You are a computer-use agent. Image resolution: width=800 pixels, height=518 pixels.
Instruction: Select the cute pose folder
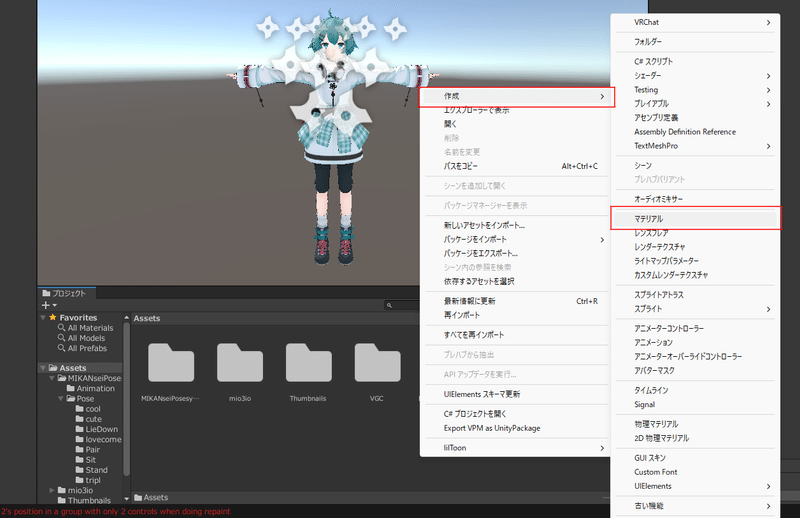89,419
